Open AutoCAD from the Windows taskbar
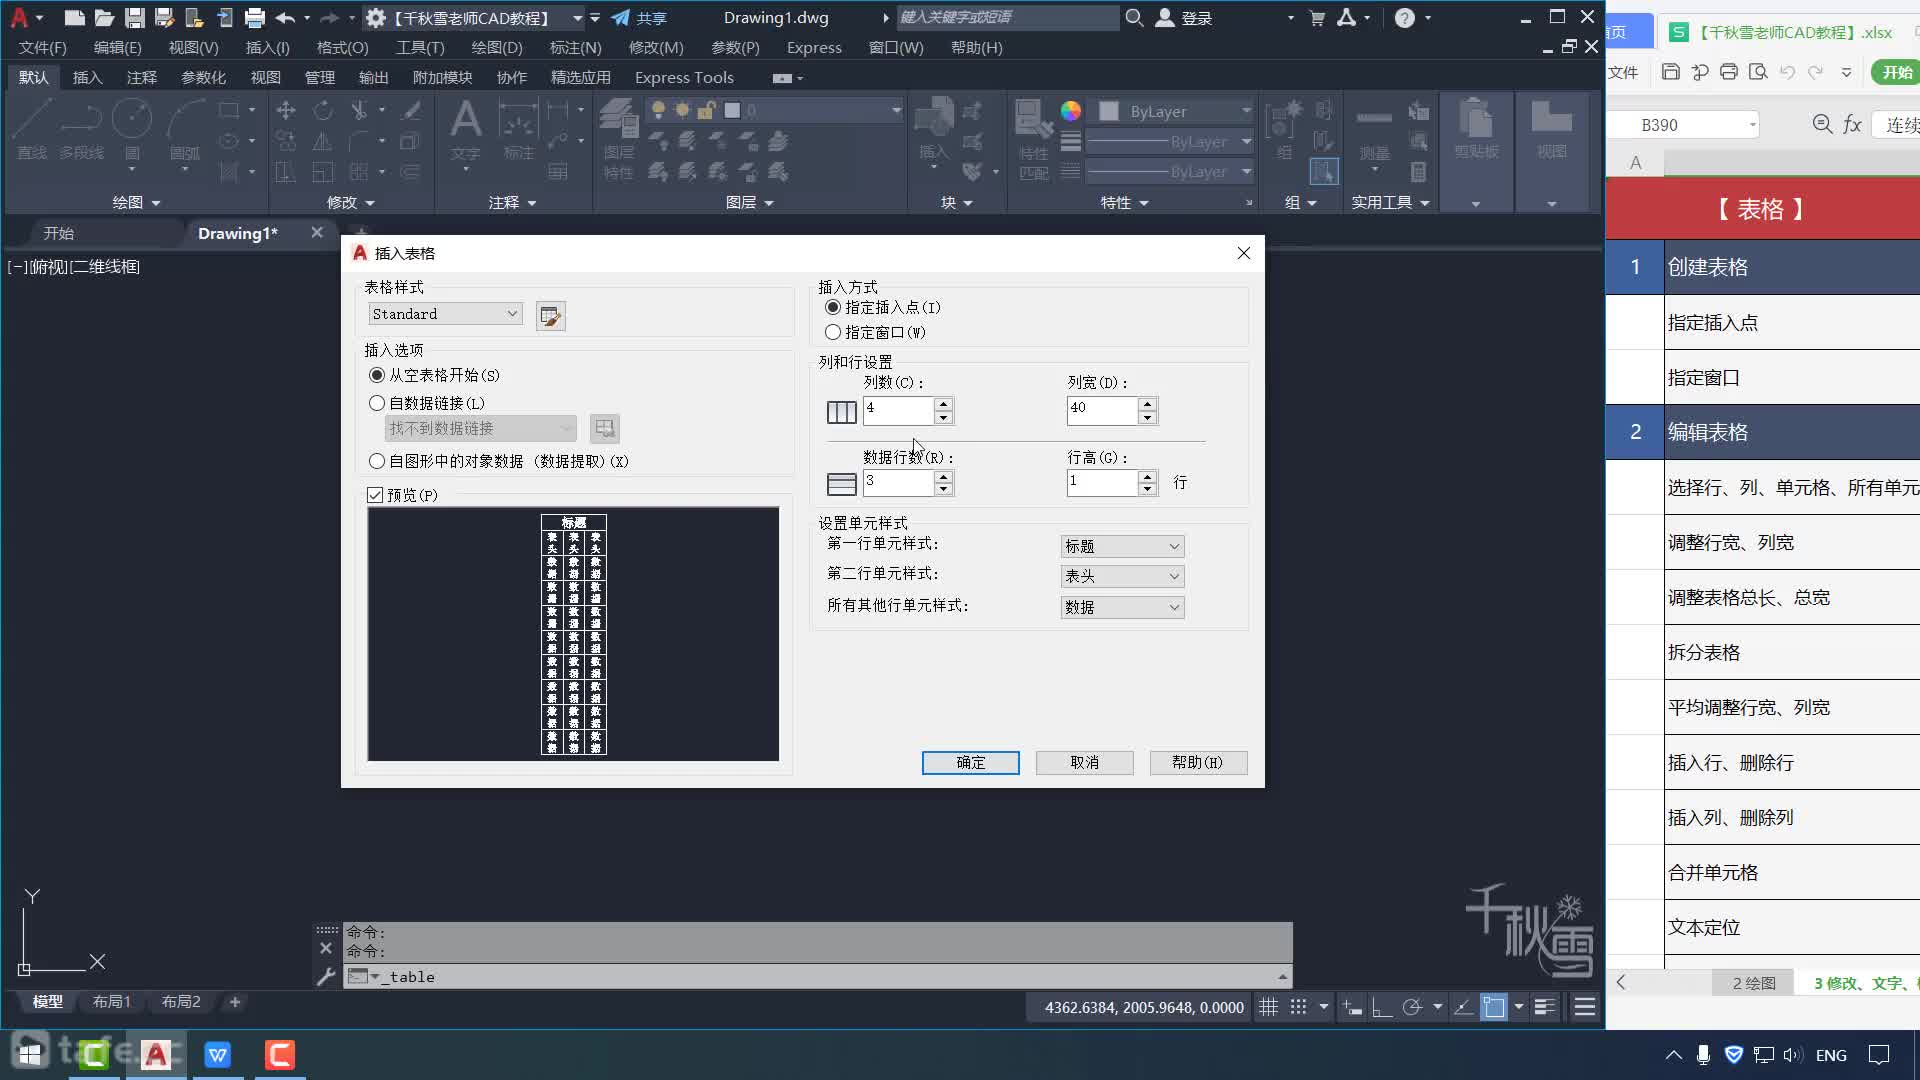This screenshot has height=1080, width=1920. [x=156, y=1054]
